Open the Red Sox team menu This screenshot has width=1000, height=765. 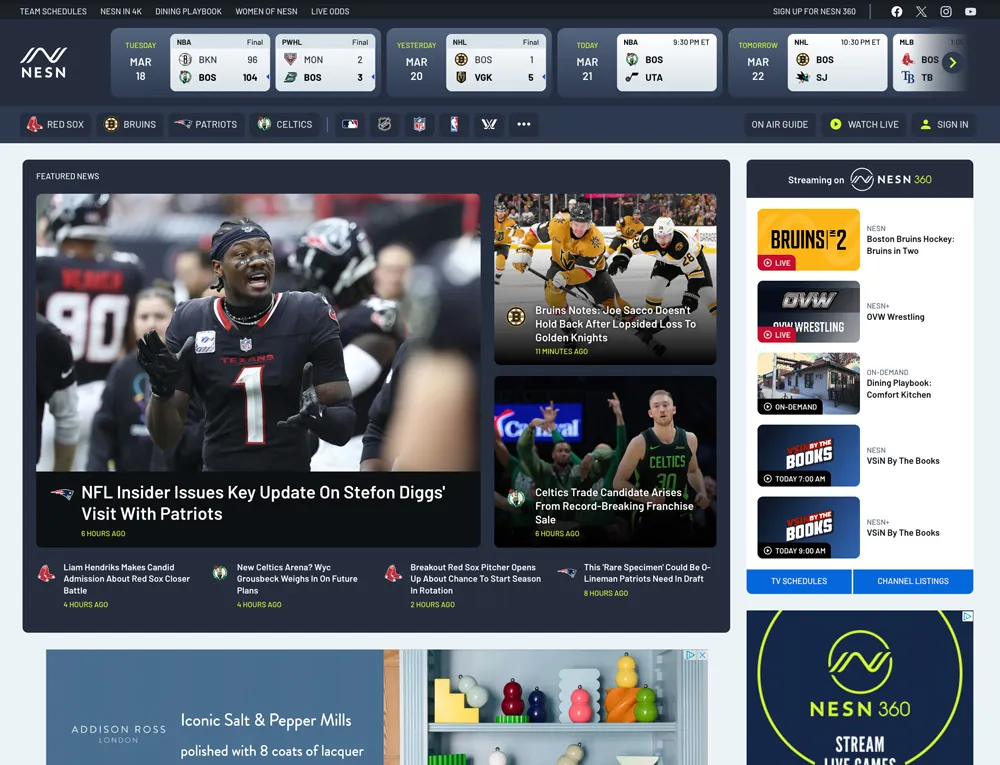[x=56, y=125]
